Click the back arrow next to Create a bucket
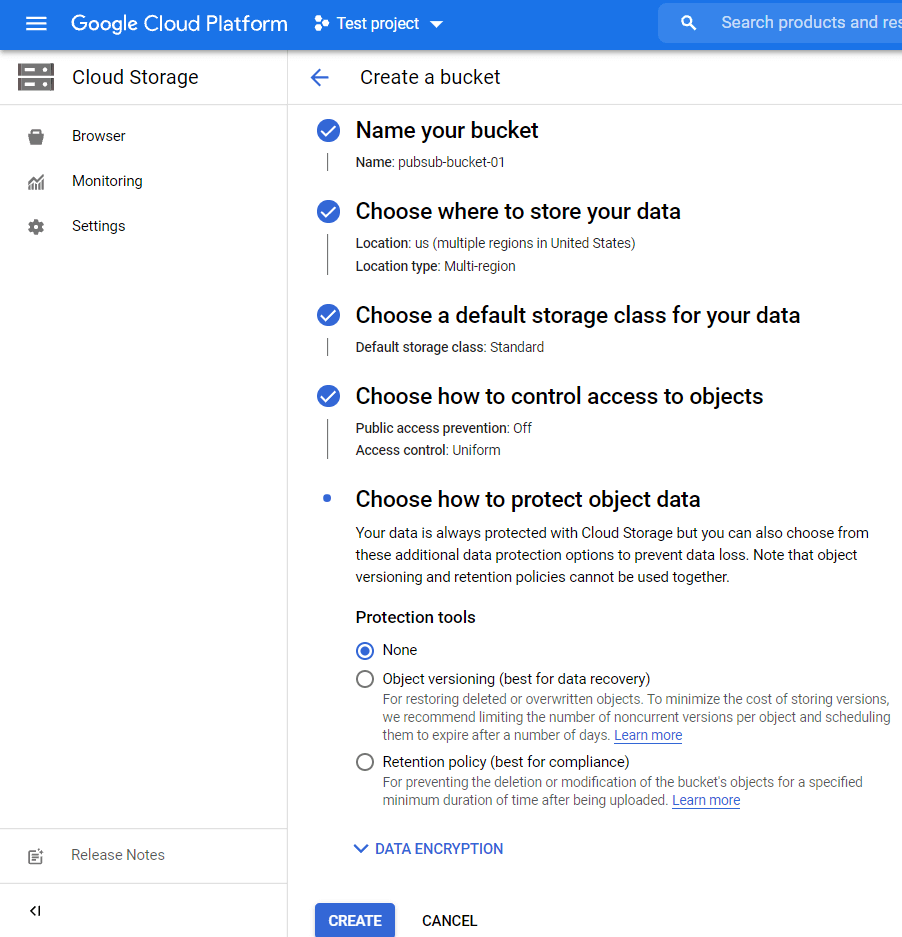The height and width of the screenshot is (937, 902). 319,77
